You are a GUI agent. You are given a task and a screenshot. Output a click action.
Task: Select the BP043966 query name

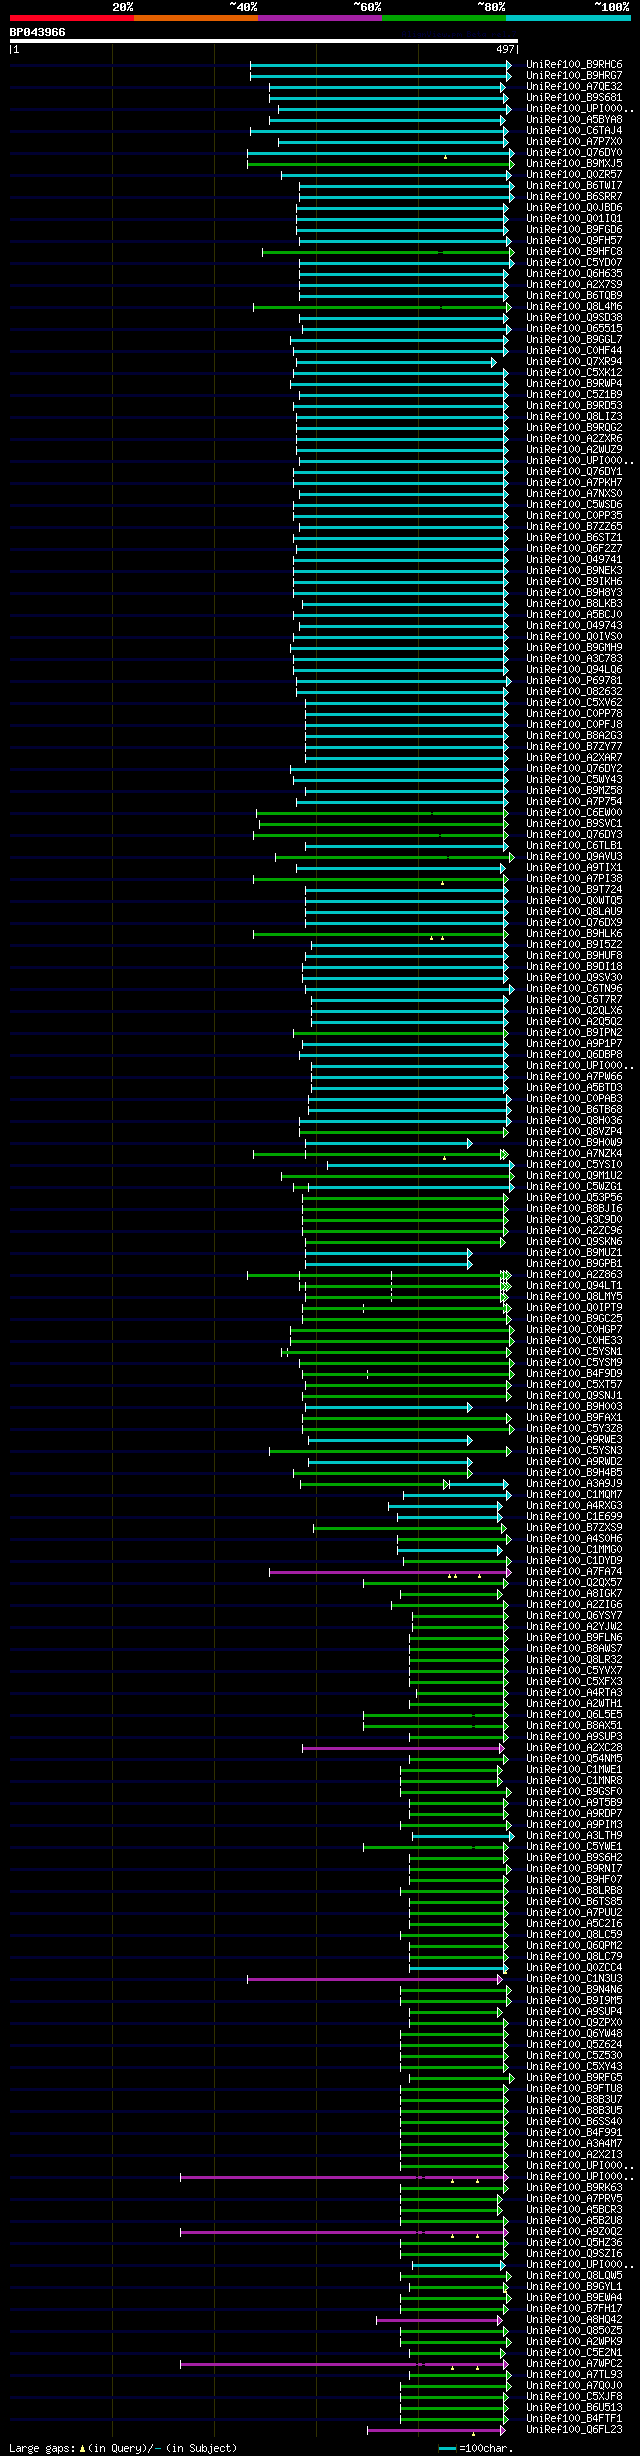tap(38, 32)
